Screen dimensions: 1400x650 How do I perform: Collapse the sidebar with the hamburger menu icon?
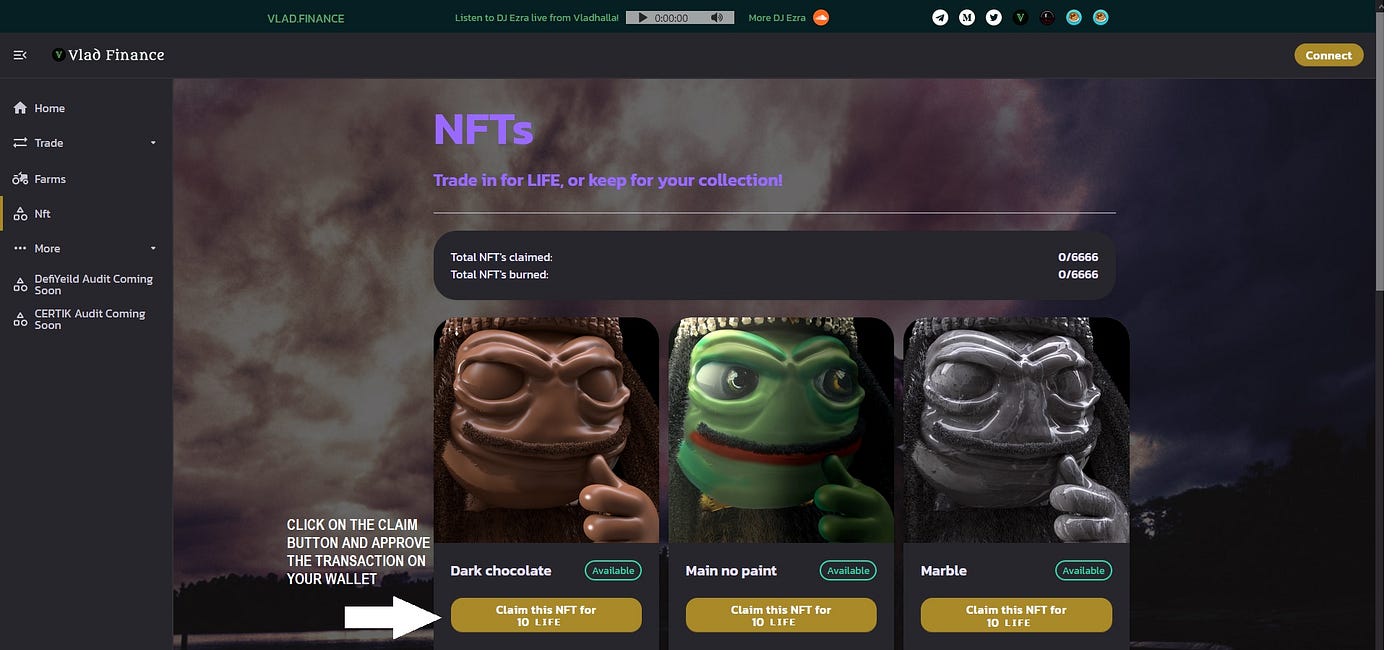(20, 55)
